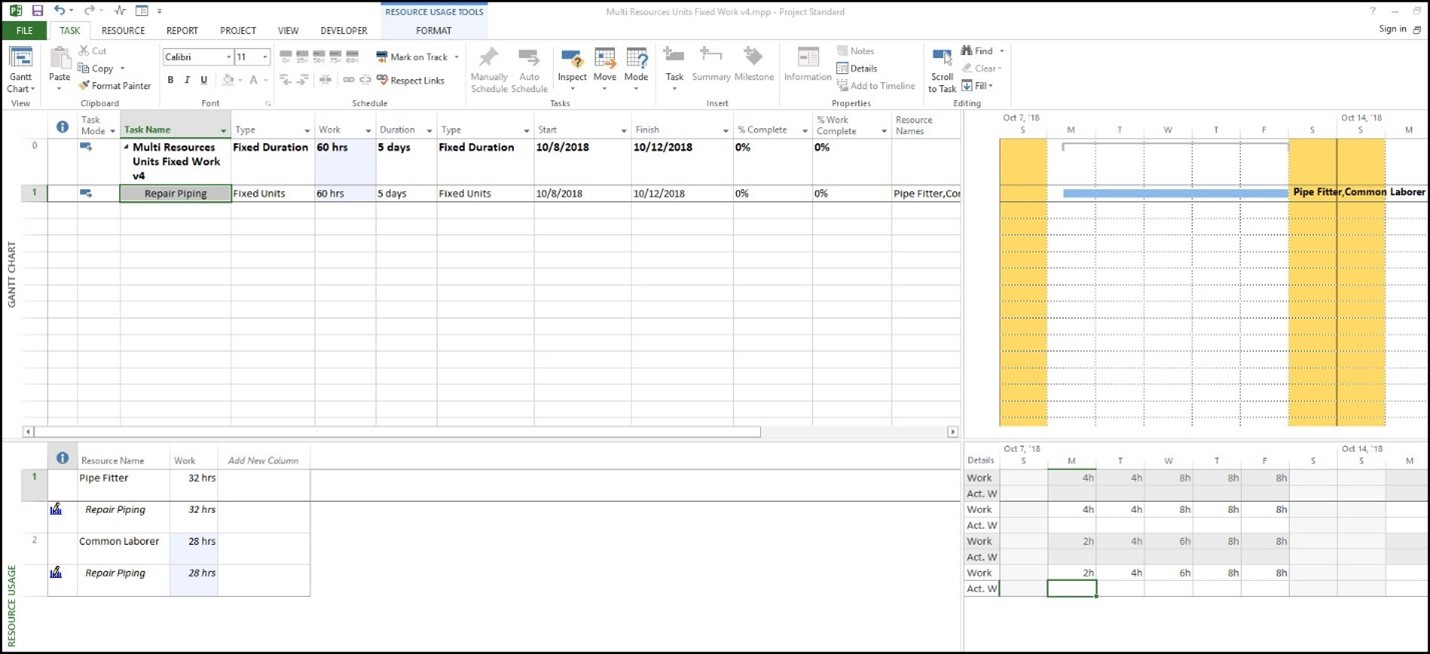Image resolution: width=1430 pixels, height=654 pixels.
Task: Expand the Task Name column filter dropdown
Action: click(x=223, y=131)
